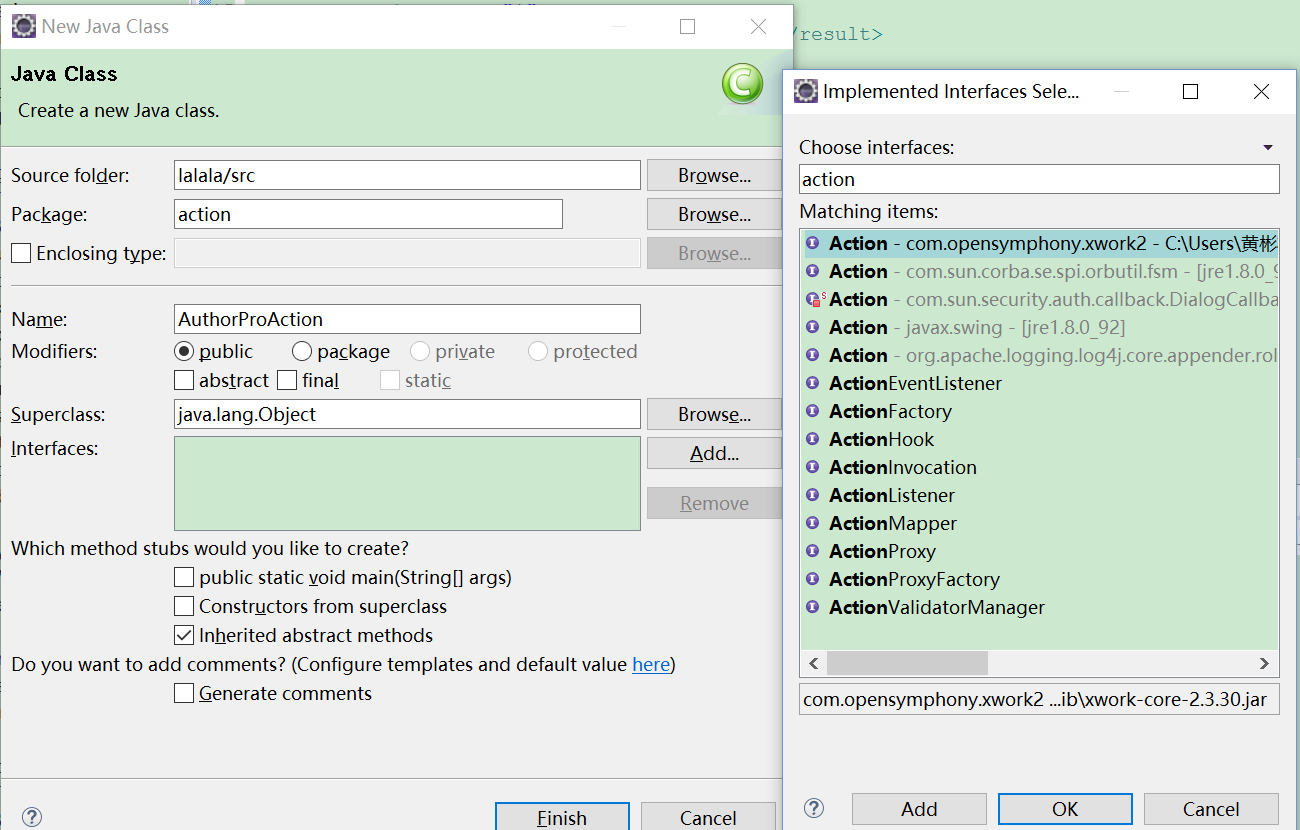The height and width of the screenshot is (830, 1300).
Task: Click the help icon in Implemented Interfaces Selection dialog
Action: [814, 808]
